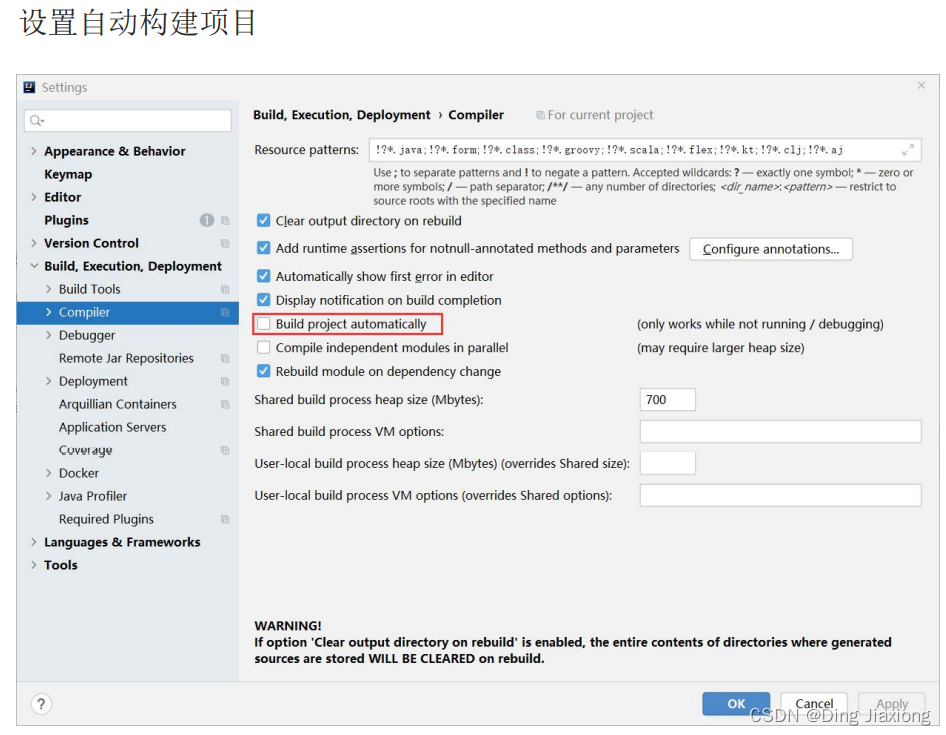The height and width of the screenshot is (735, 946).
Task: Click the project-level icon beside Version Control
Action: click(225, 243)
